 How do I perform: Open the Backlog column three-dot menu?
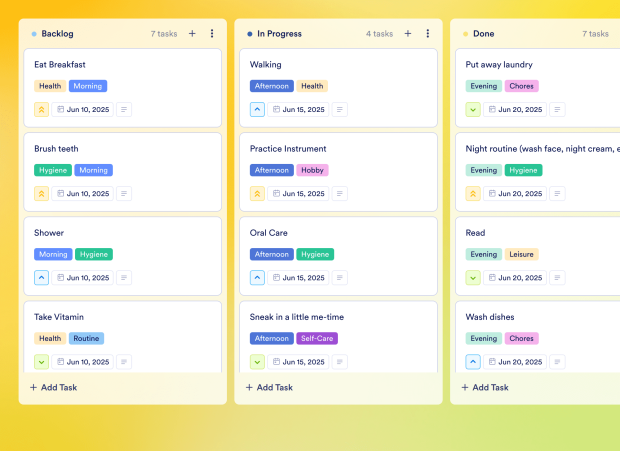point(212,34)
